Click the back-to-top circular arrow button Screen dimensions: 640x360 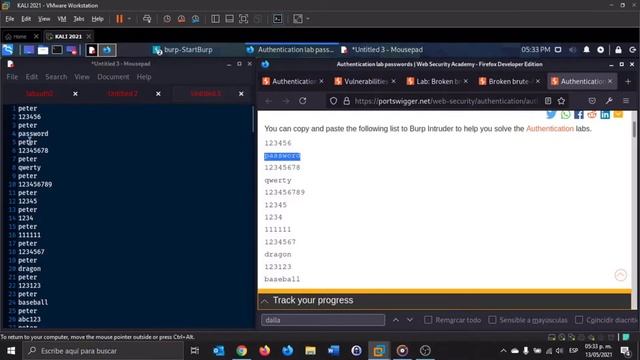click(620, 275)
